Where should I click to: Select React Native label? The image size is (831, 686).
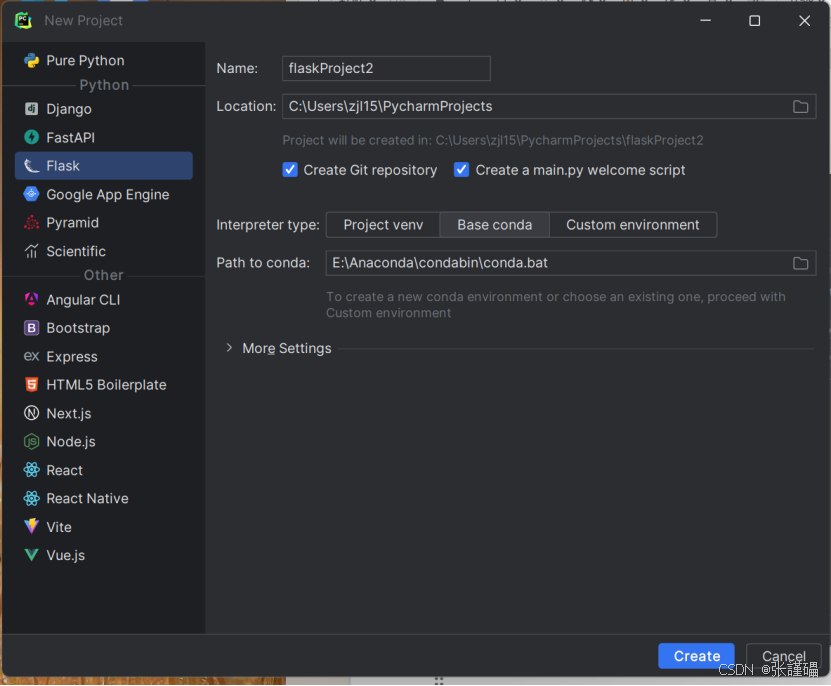87,498
